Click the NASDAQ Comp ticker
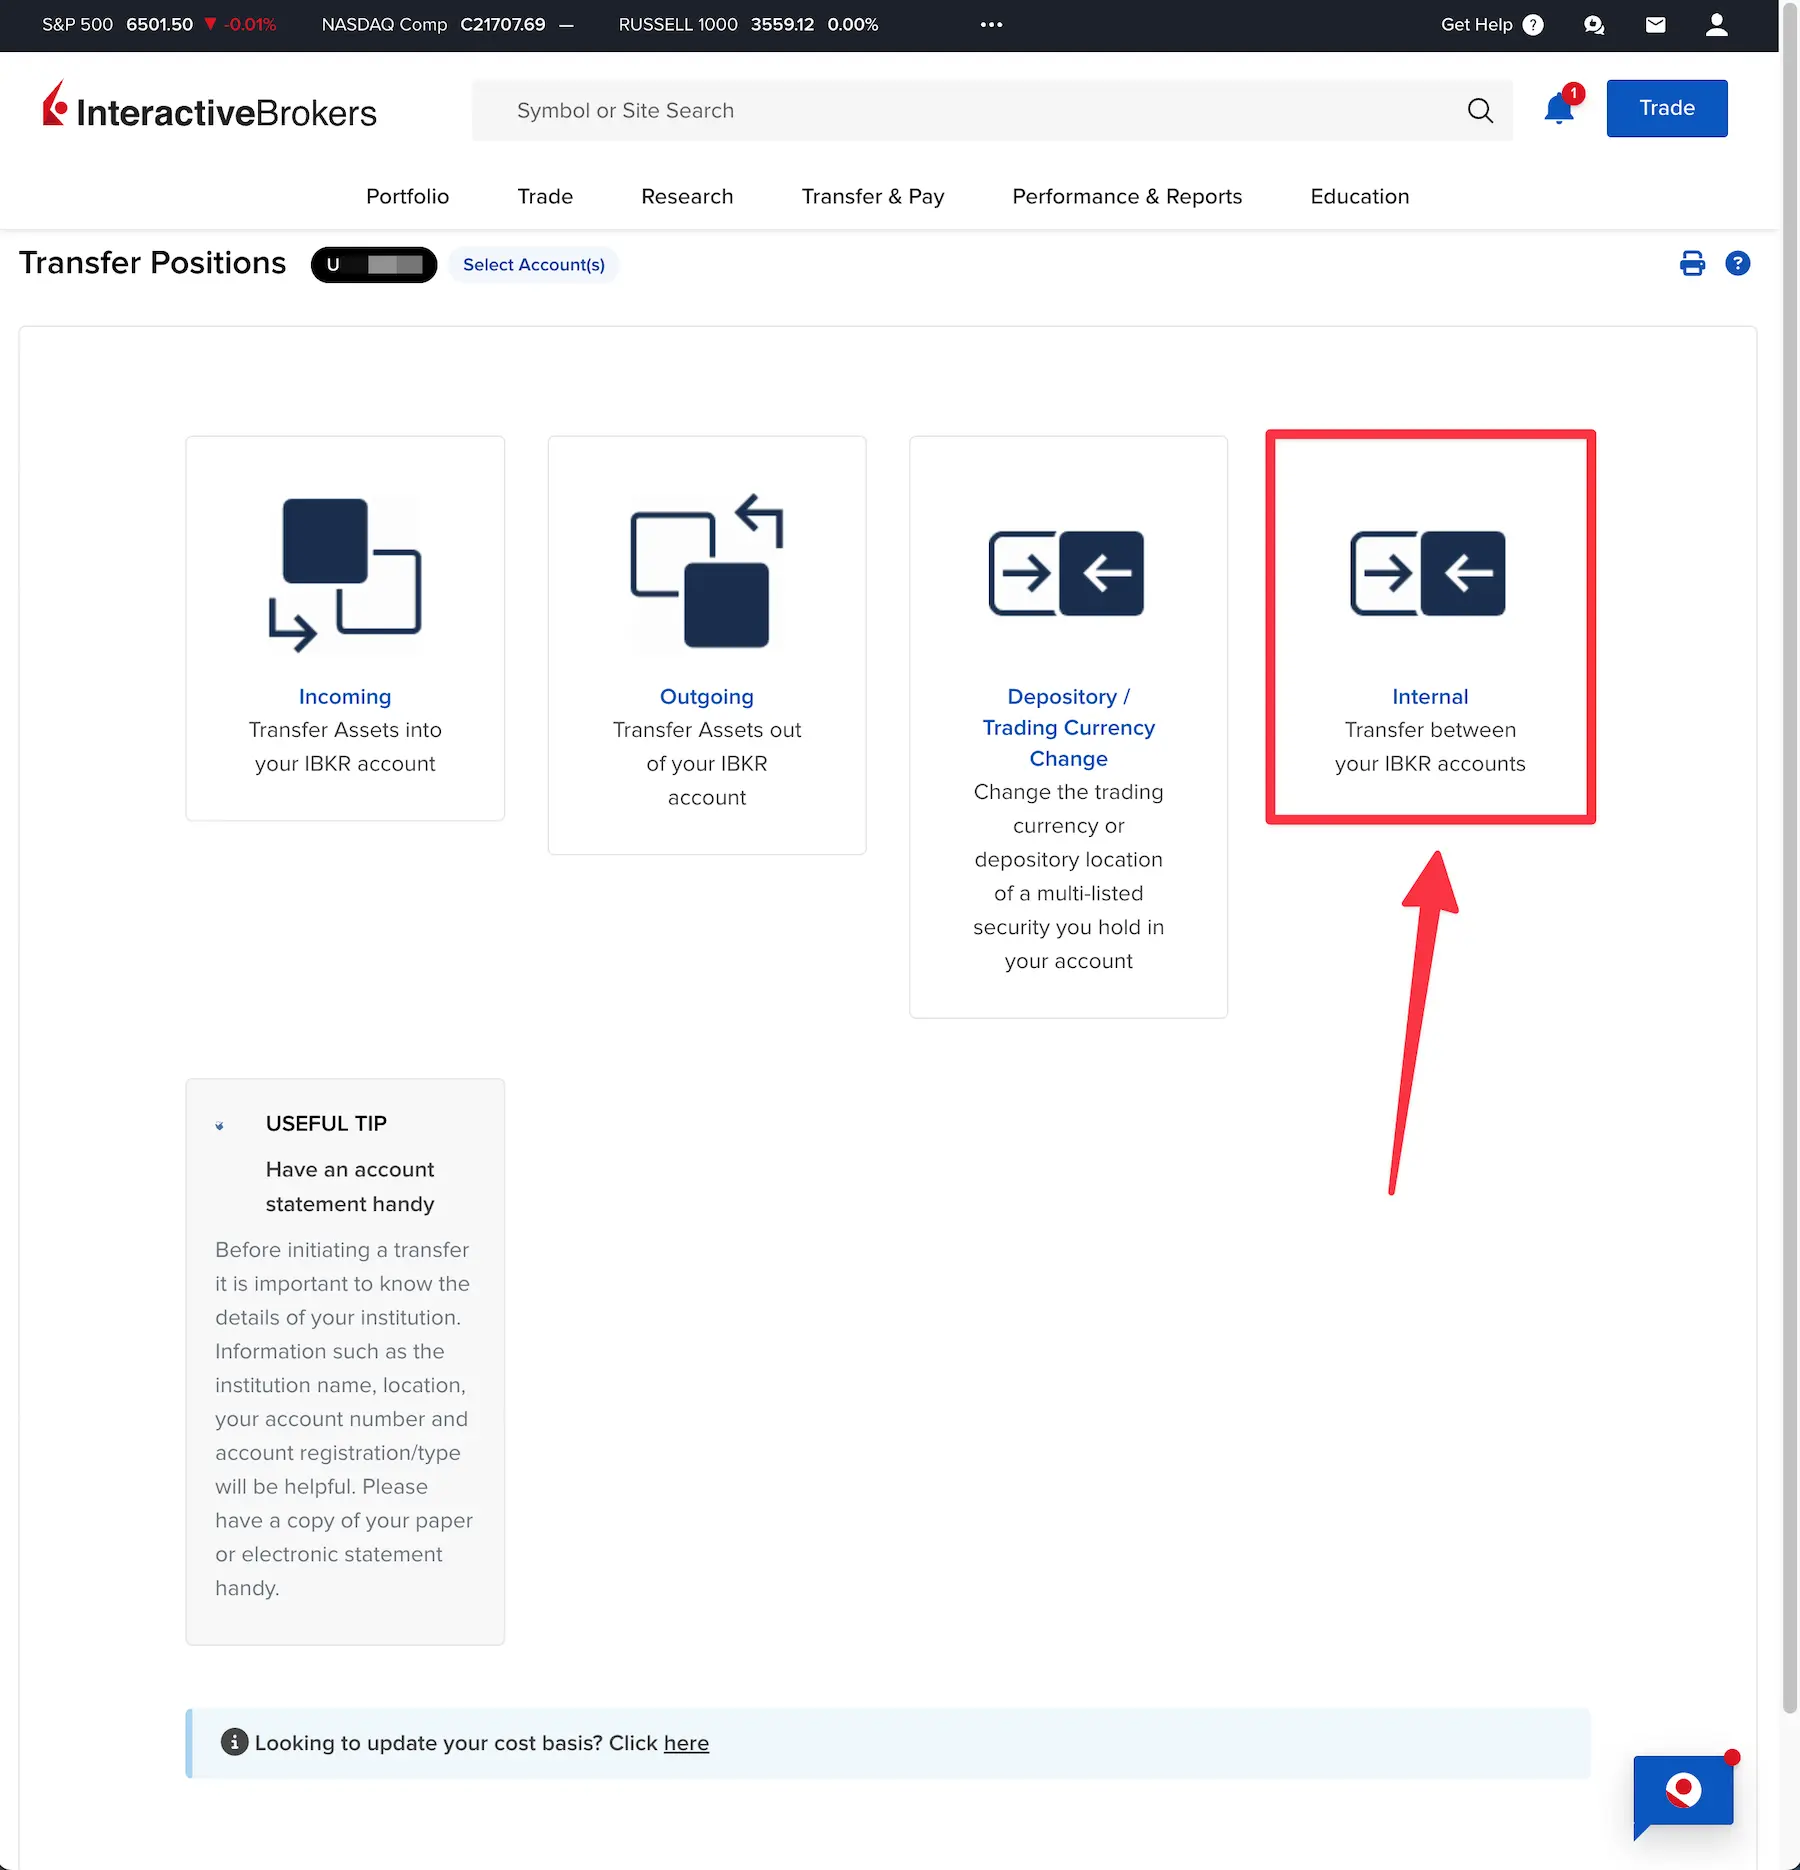This screenshot has height=1870, width=1800. pyautogui.click(x=447, y=25)
